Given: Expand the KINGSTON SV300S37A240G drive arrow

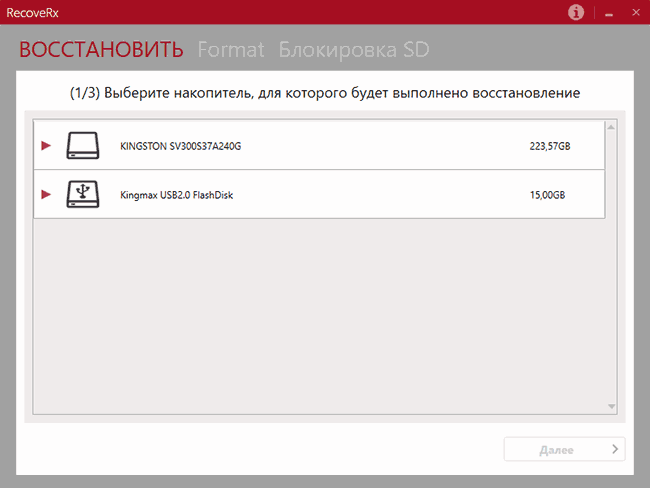Looking at the screenshot, I should tap(46, 146).
